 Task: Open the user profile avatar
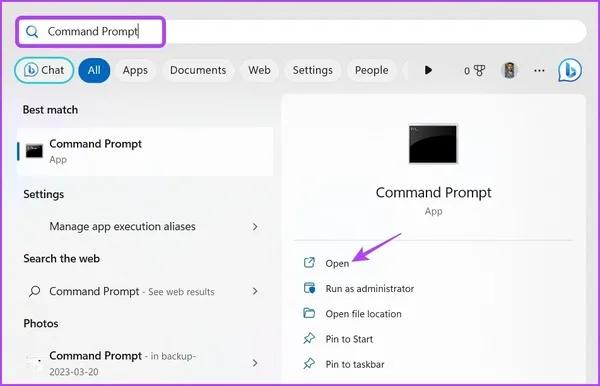pyautogui.click(x=509, y=70)
